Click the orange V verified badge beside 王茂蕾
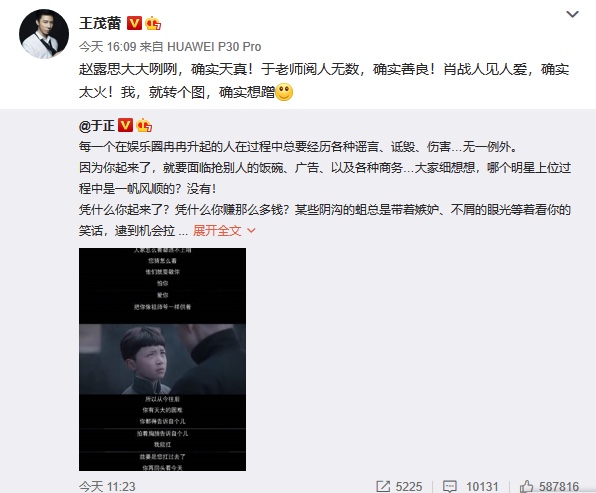Viewport: 596px width, 493px height. (x=134, y=23)
